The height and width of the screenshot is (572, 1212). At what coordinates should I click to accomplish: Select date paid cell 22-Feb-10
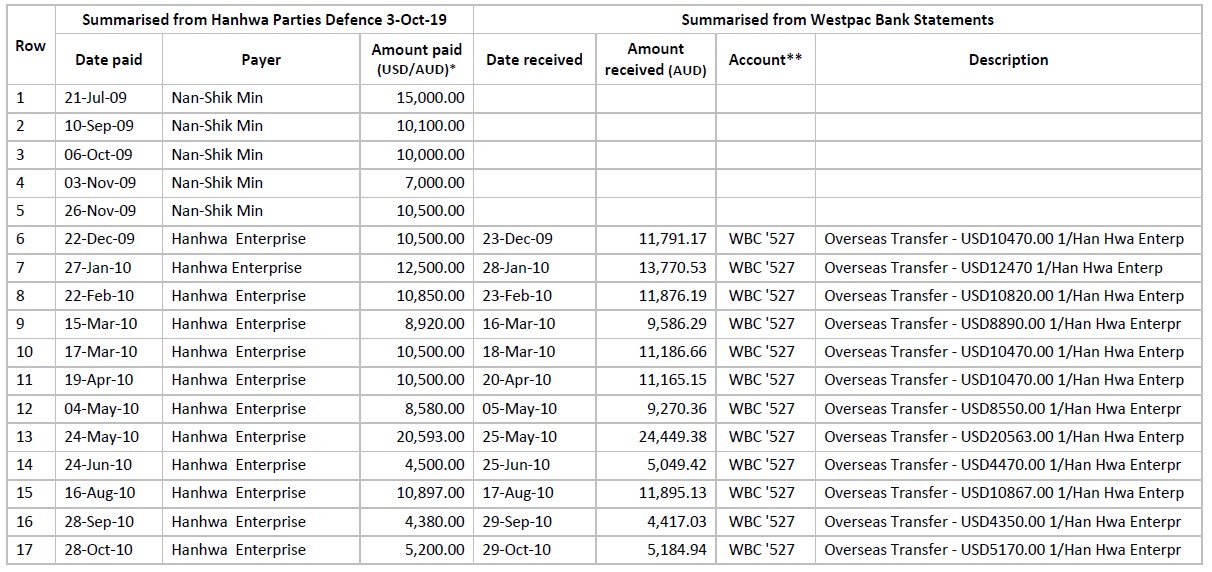pos(98,295)
